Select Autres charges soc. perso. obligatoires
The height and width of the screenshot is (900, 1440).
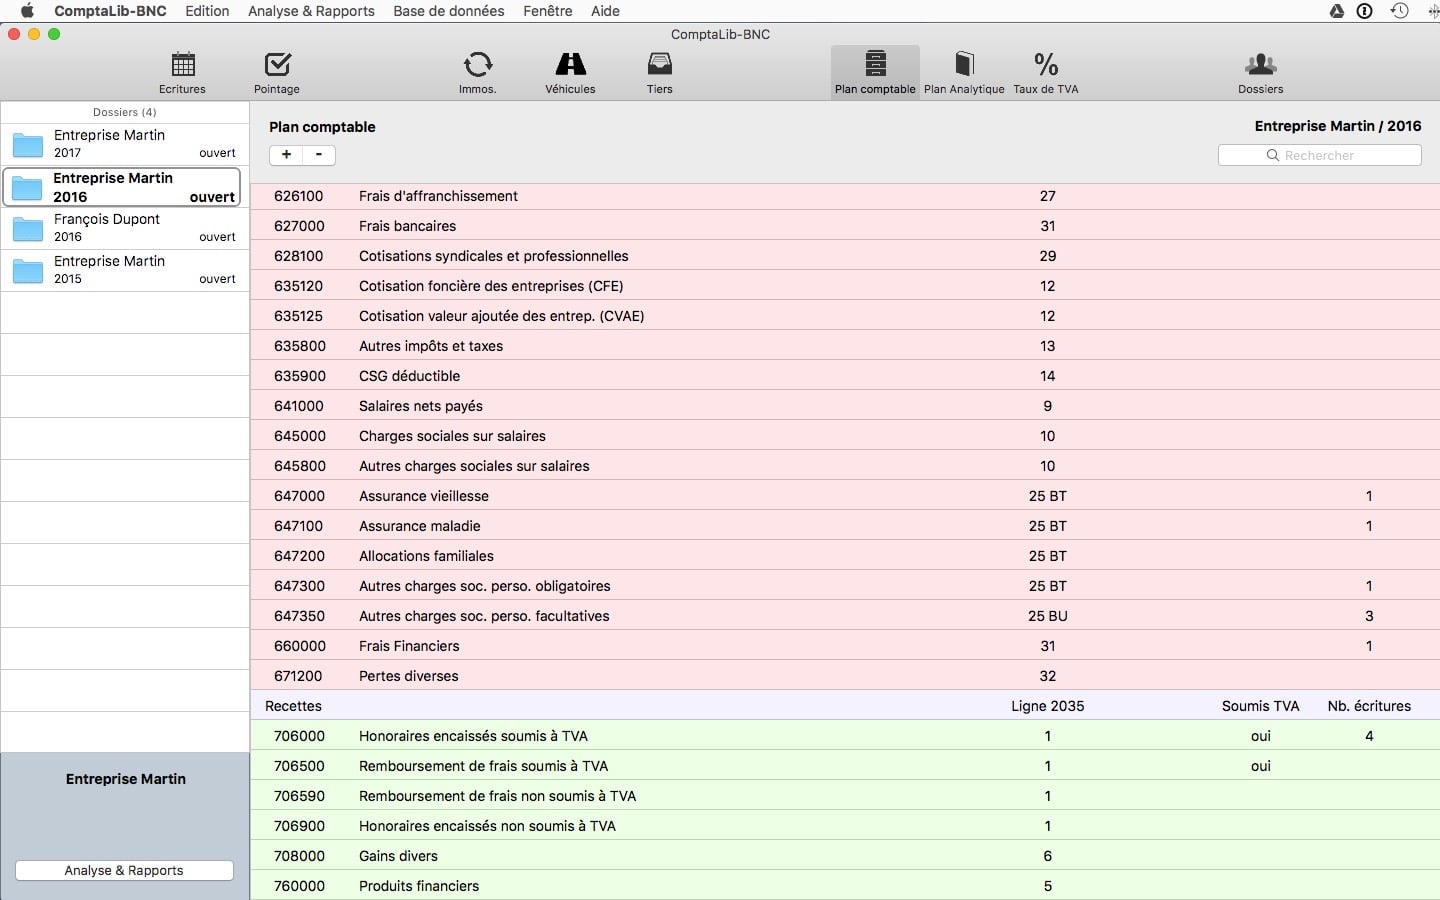click(x=845, y=586)
